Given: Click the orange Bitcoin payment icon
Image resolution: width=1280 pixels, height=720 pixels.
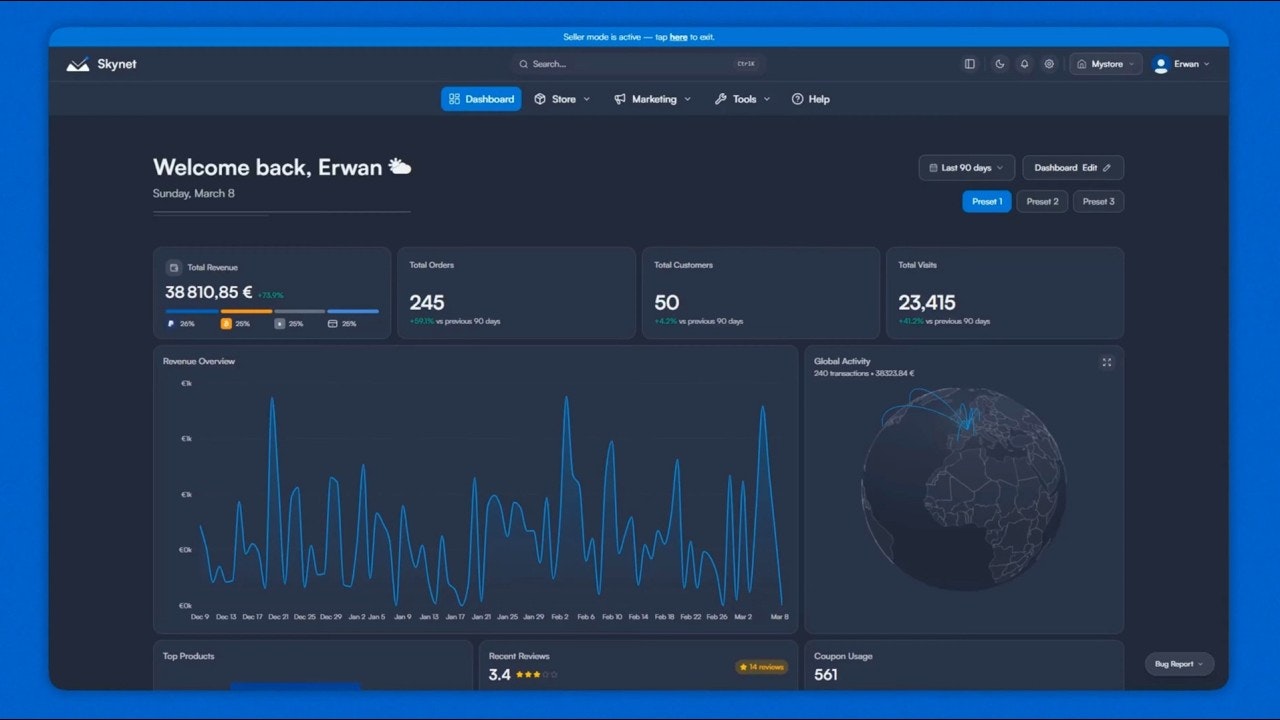Looking at the screenshot, I should (x=226, y=324).
